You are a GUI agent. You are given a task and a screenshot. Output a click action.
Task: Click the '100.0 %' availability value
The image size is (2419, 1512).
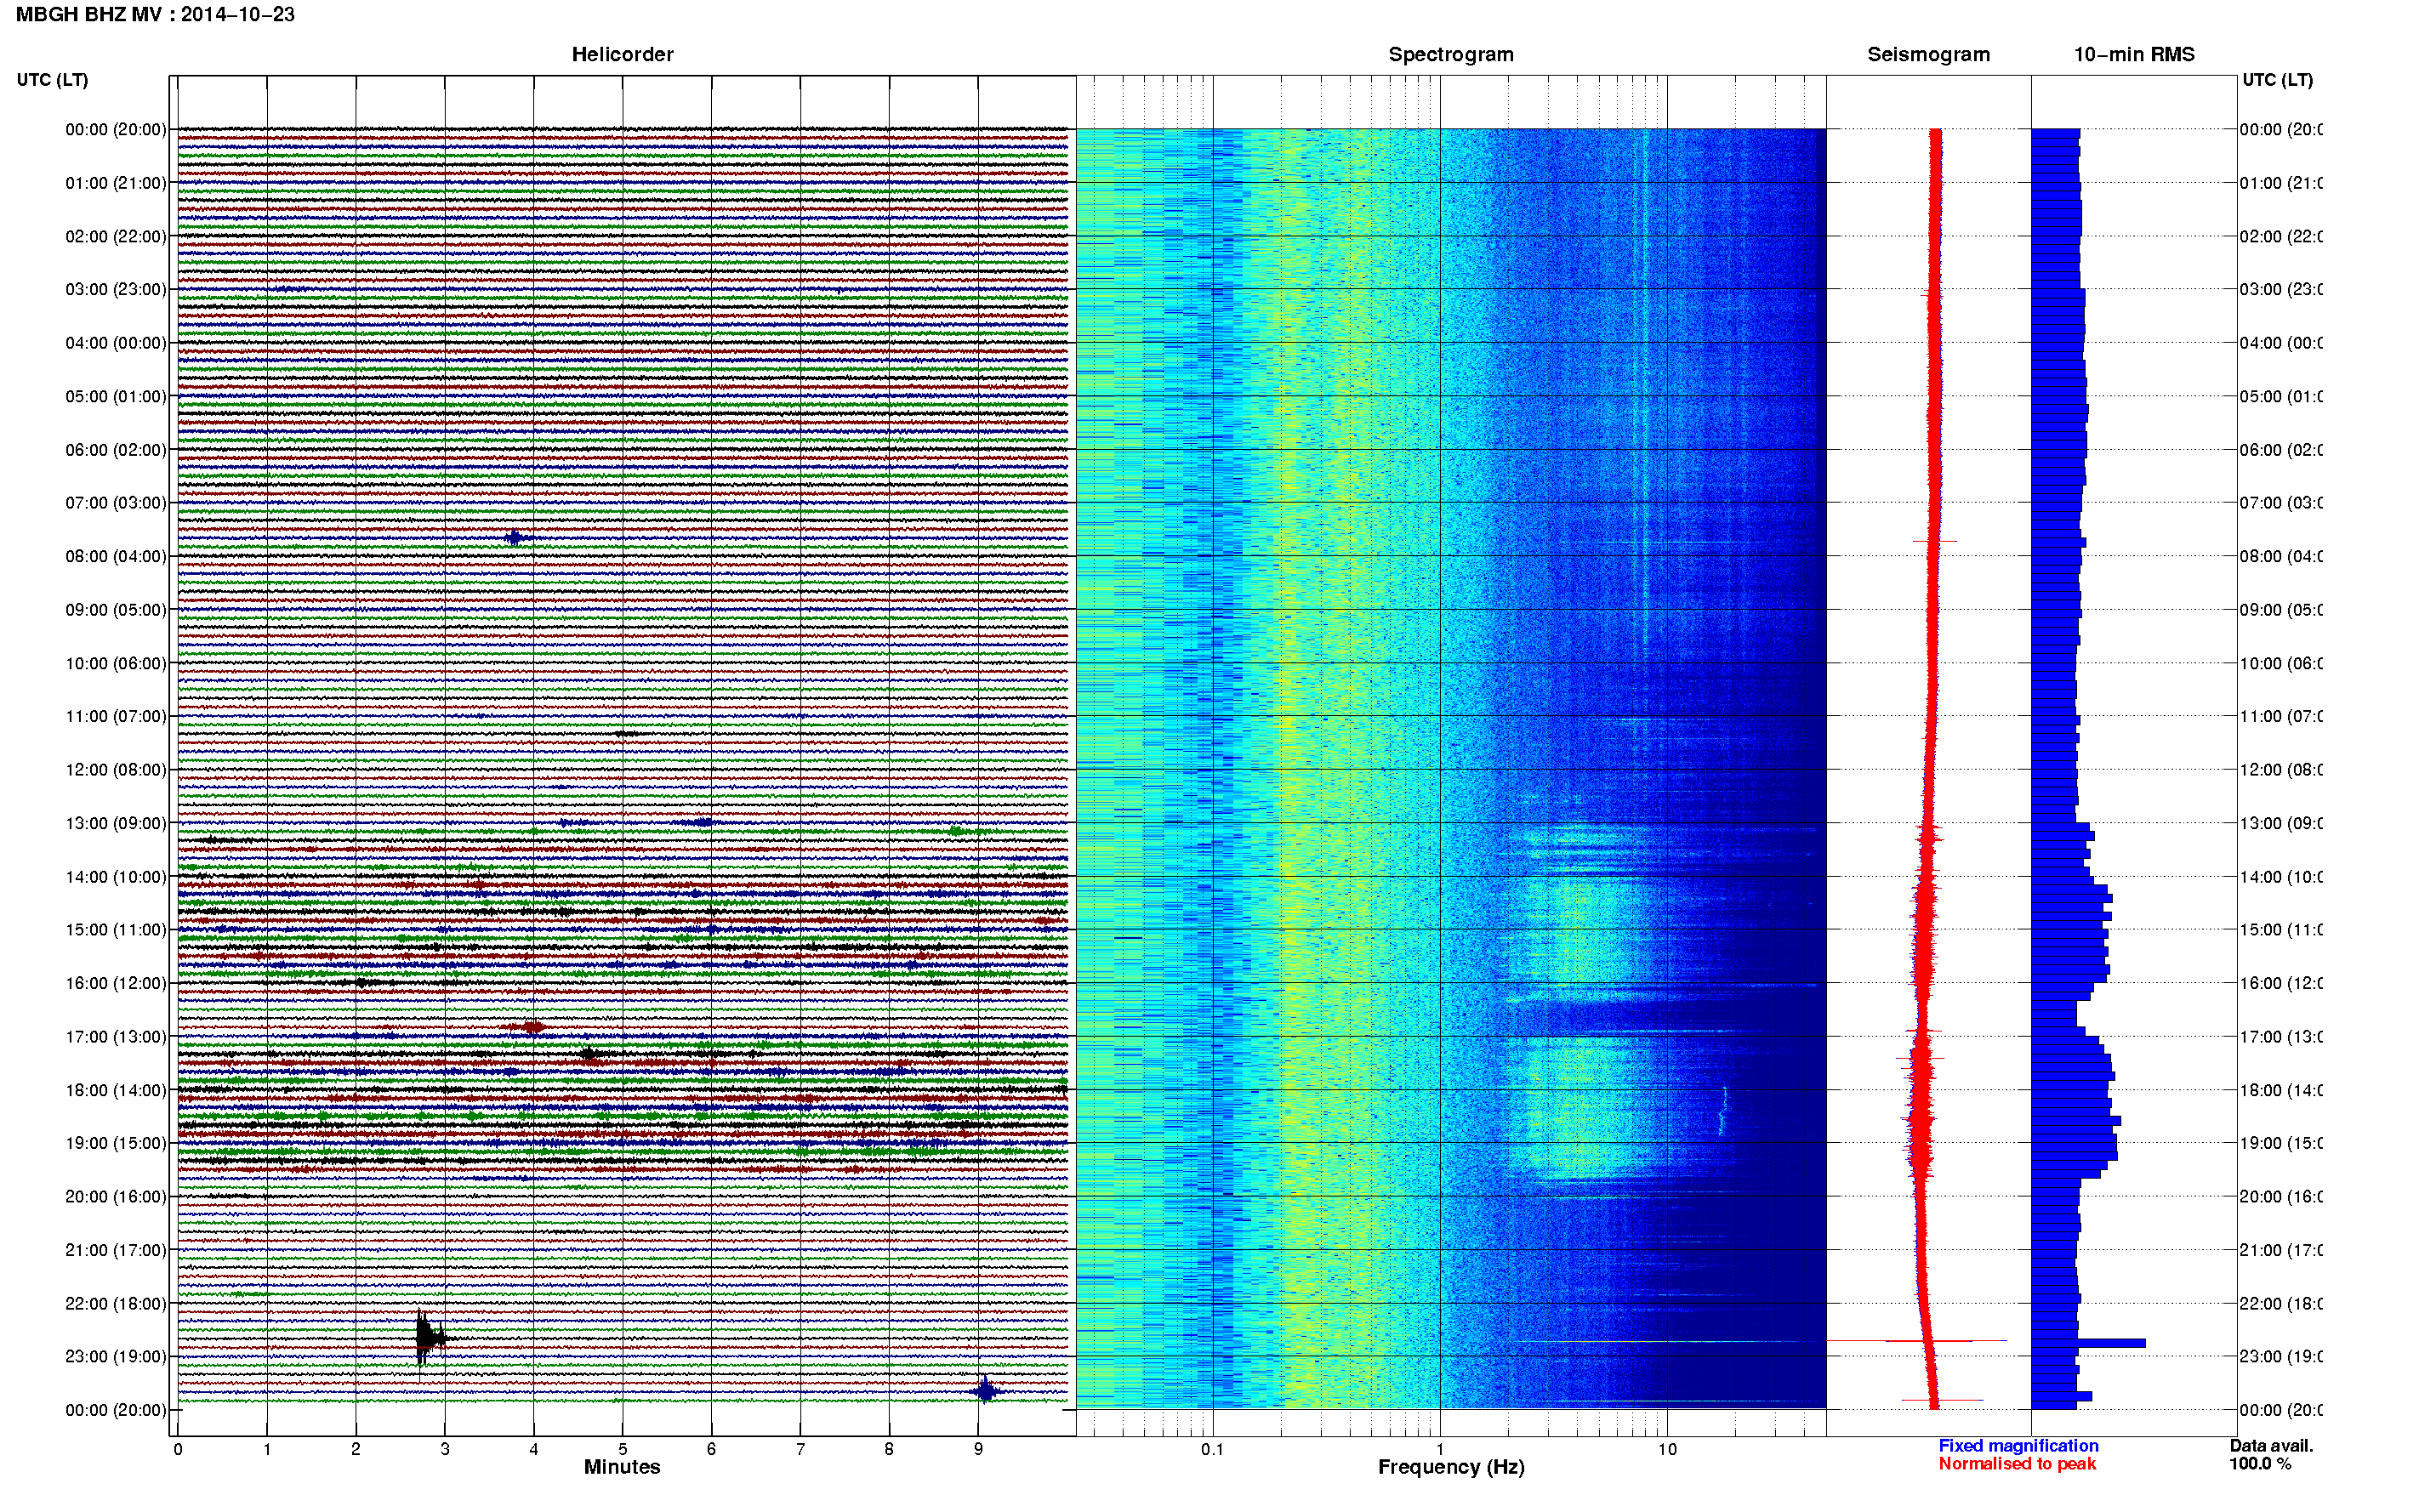tap(2260, 1464)
